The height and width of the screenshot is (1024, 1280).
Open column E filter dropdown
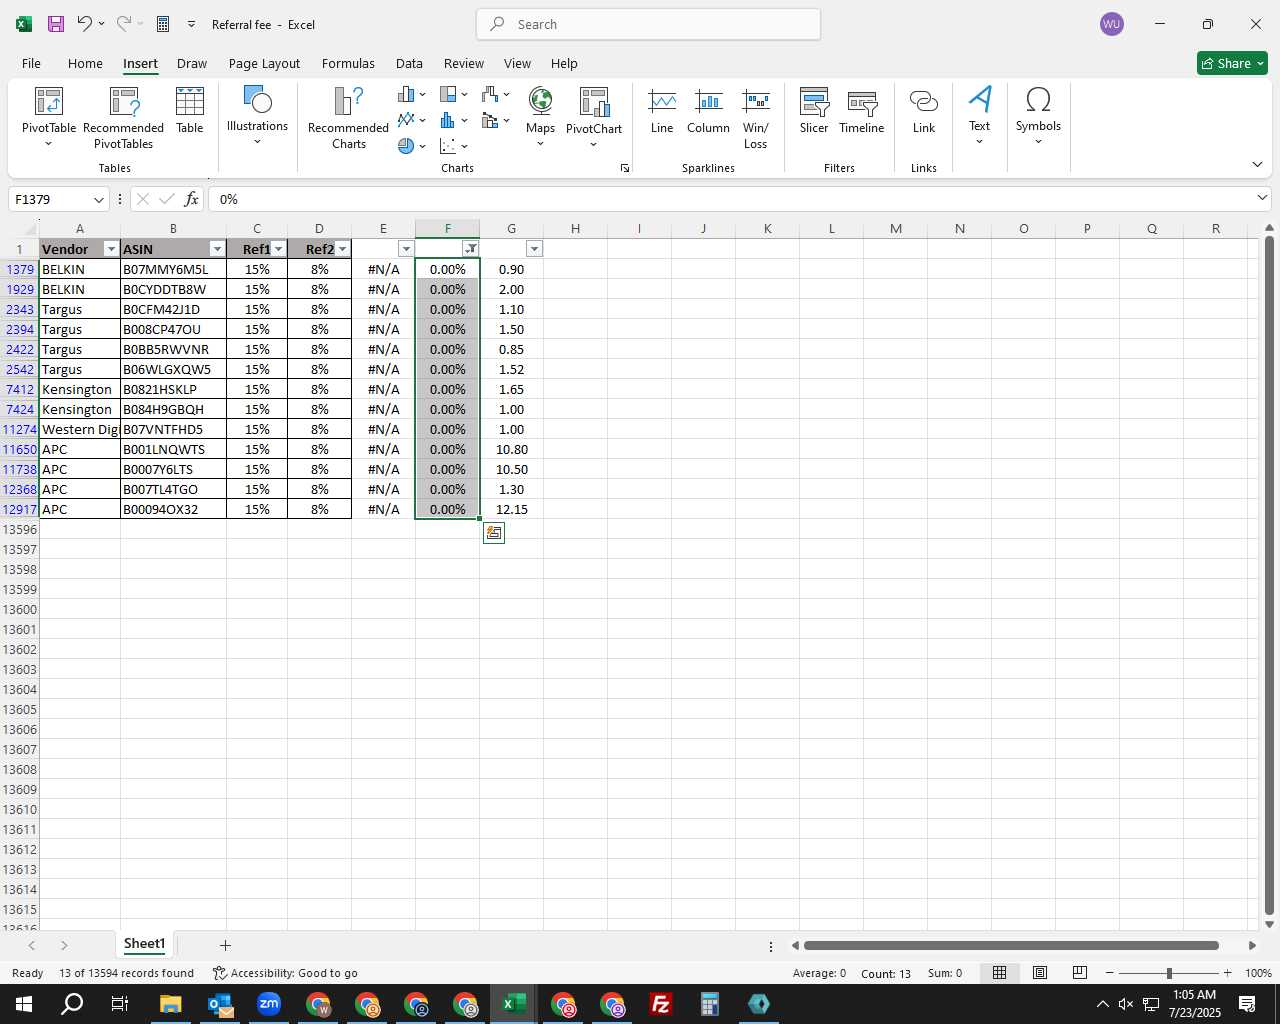coord(406,249)
